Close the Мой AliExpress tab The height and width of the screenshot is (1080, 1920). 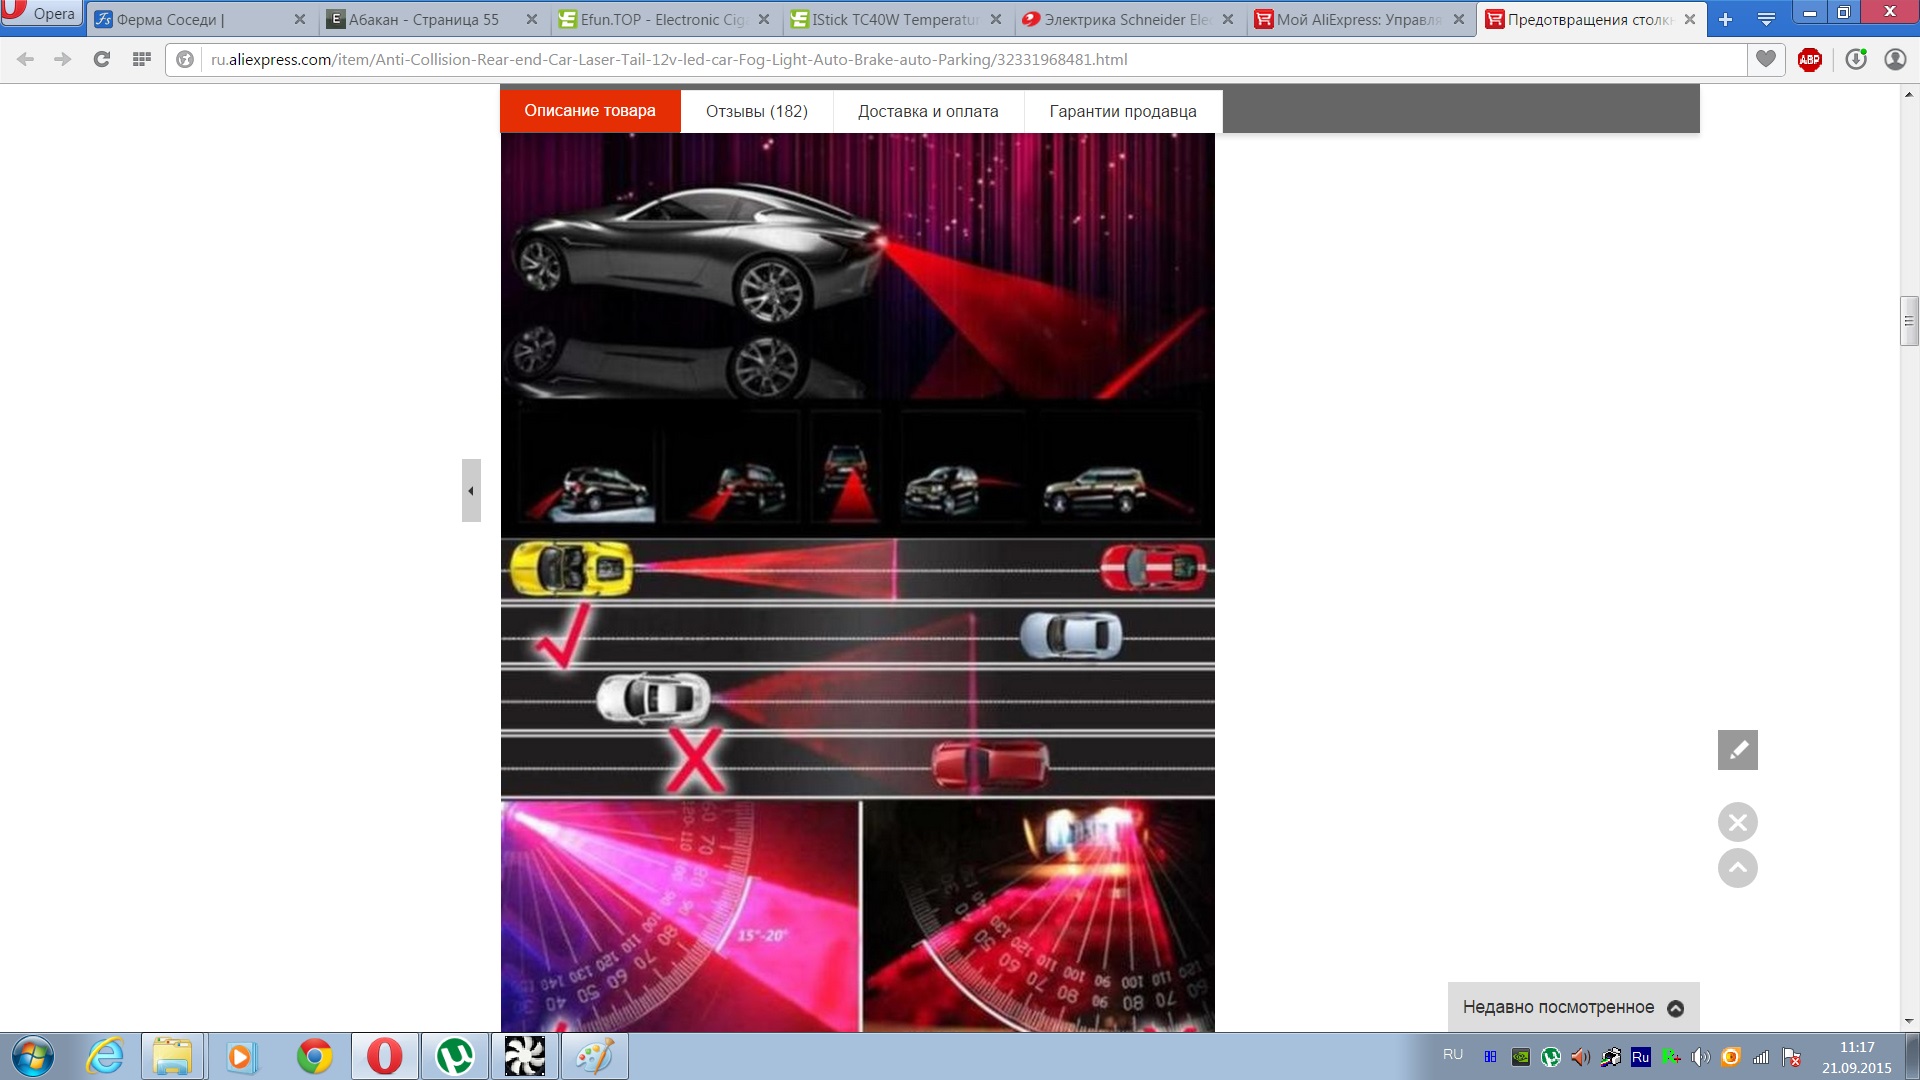pos(1459,19)
